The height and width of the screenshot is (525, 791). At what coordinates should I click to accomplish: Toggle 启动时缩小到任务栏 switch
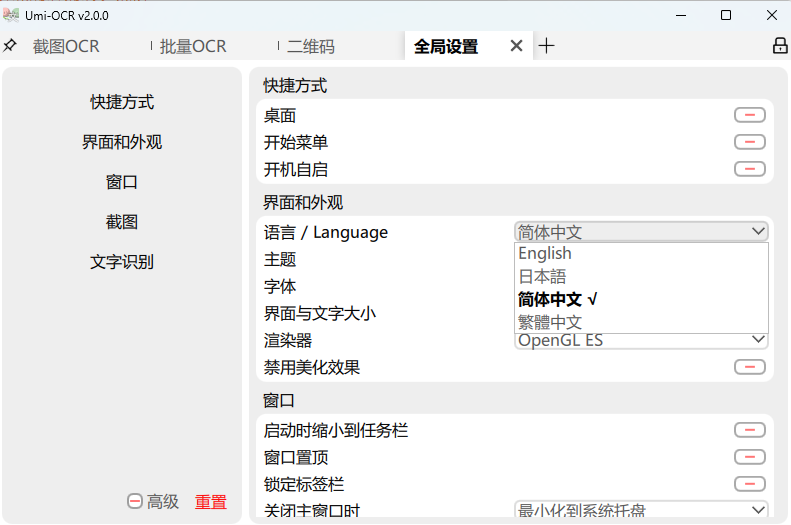point(749,431)
